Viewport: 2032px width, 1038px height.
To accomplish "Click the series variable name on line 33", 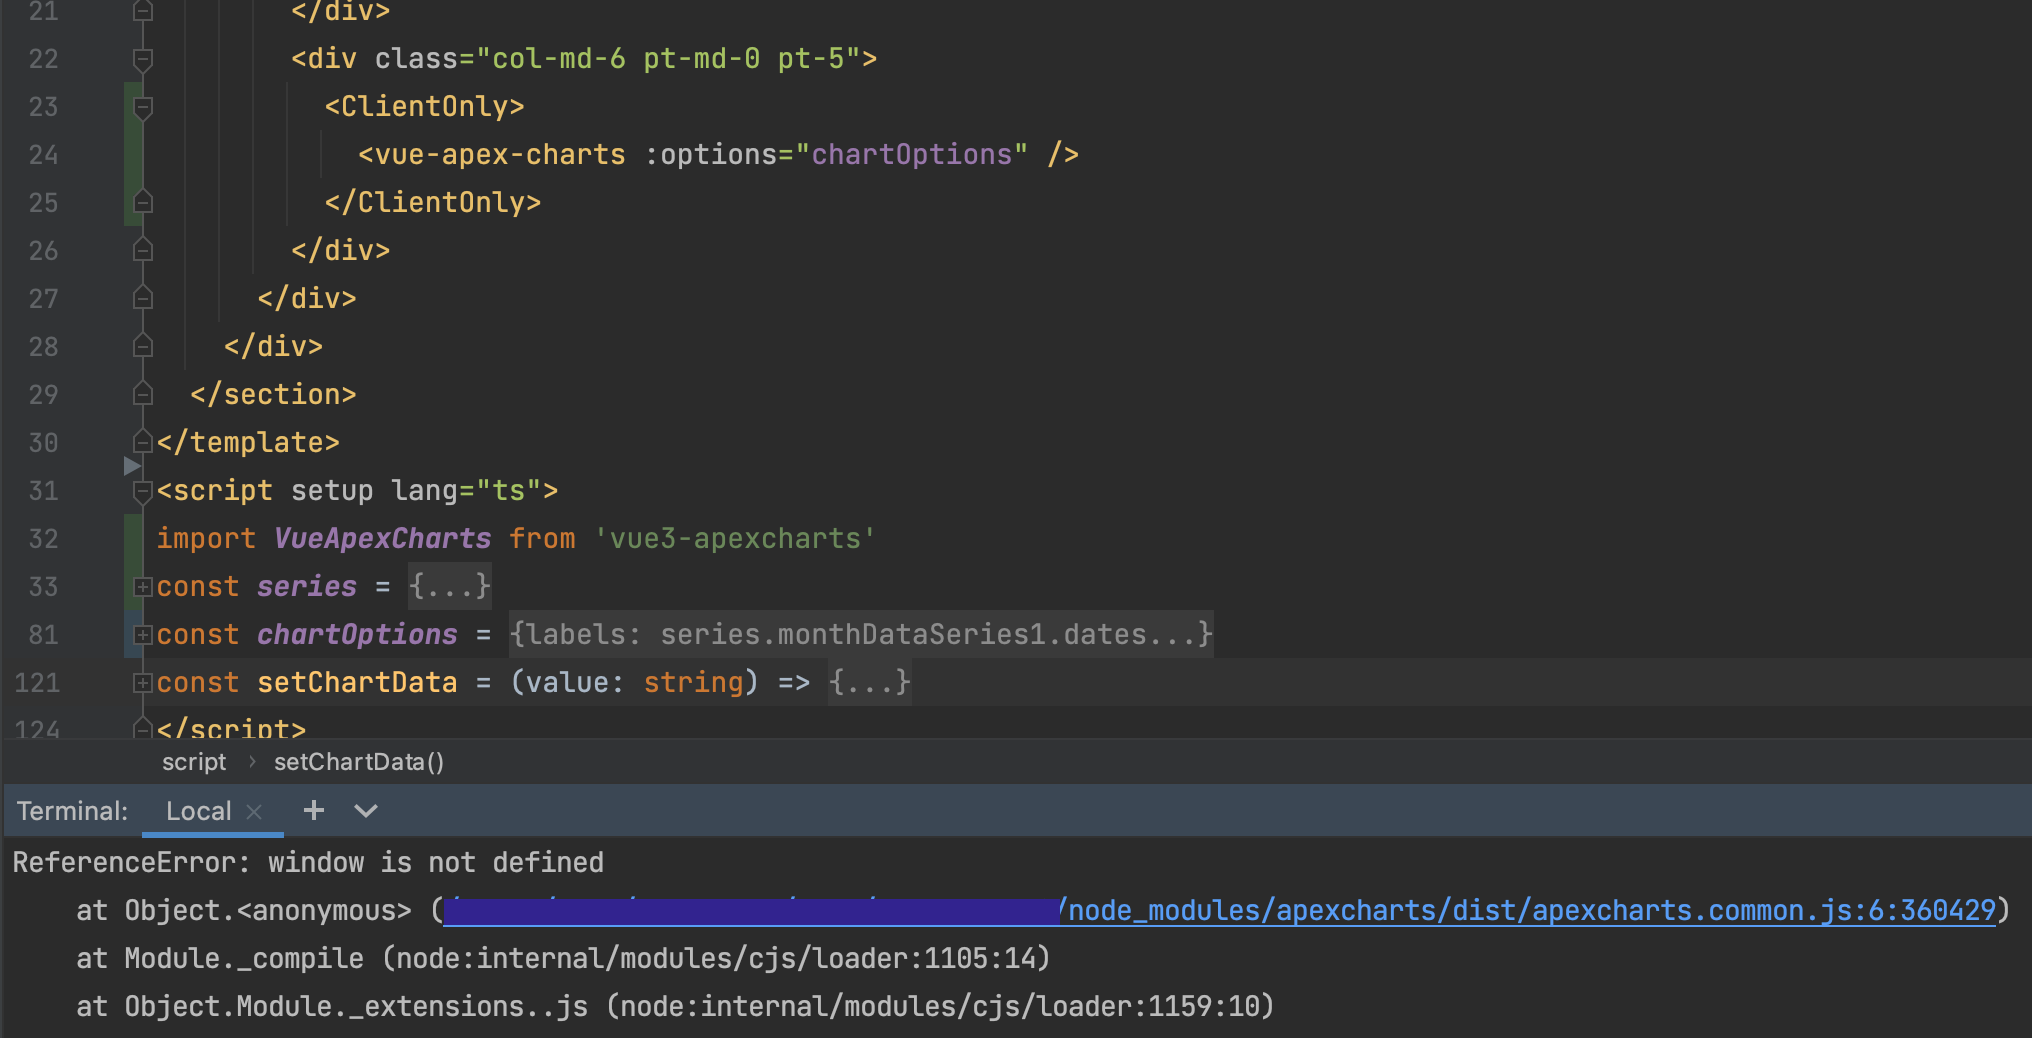I will point(307,586).
